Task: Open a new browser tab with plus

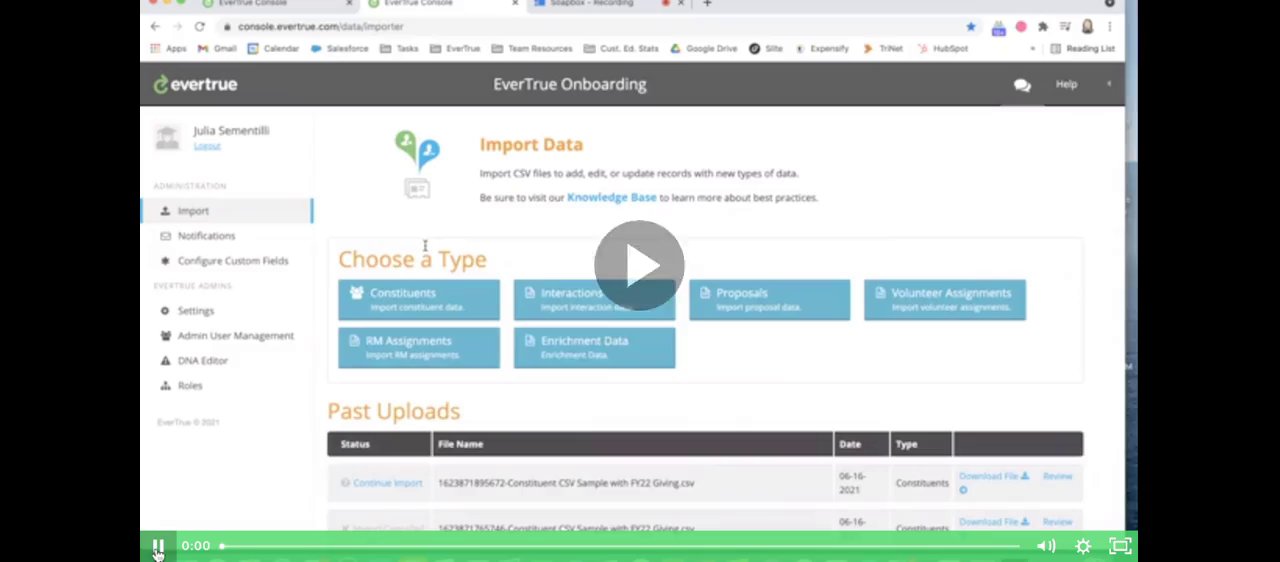Action: [x=707, y=4]
